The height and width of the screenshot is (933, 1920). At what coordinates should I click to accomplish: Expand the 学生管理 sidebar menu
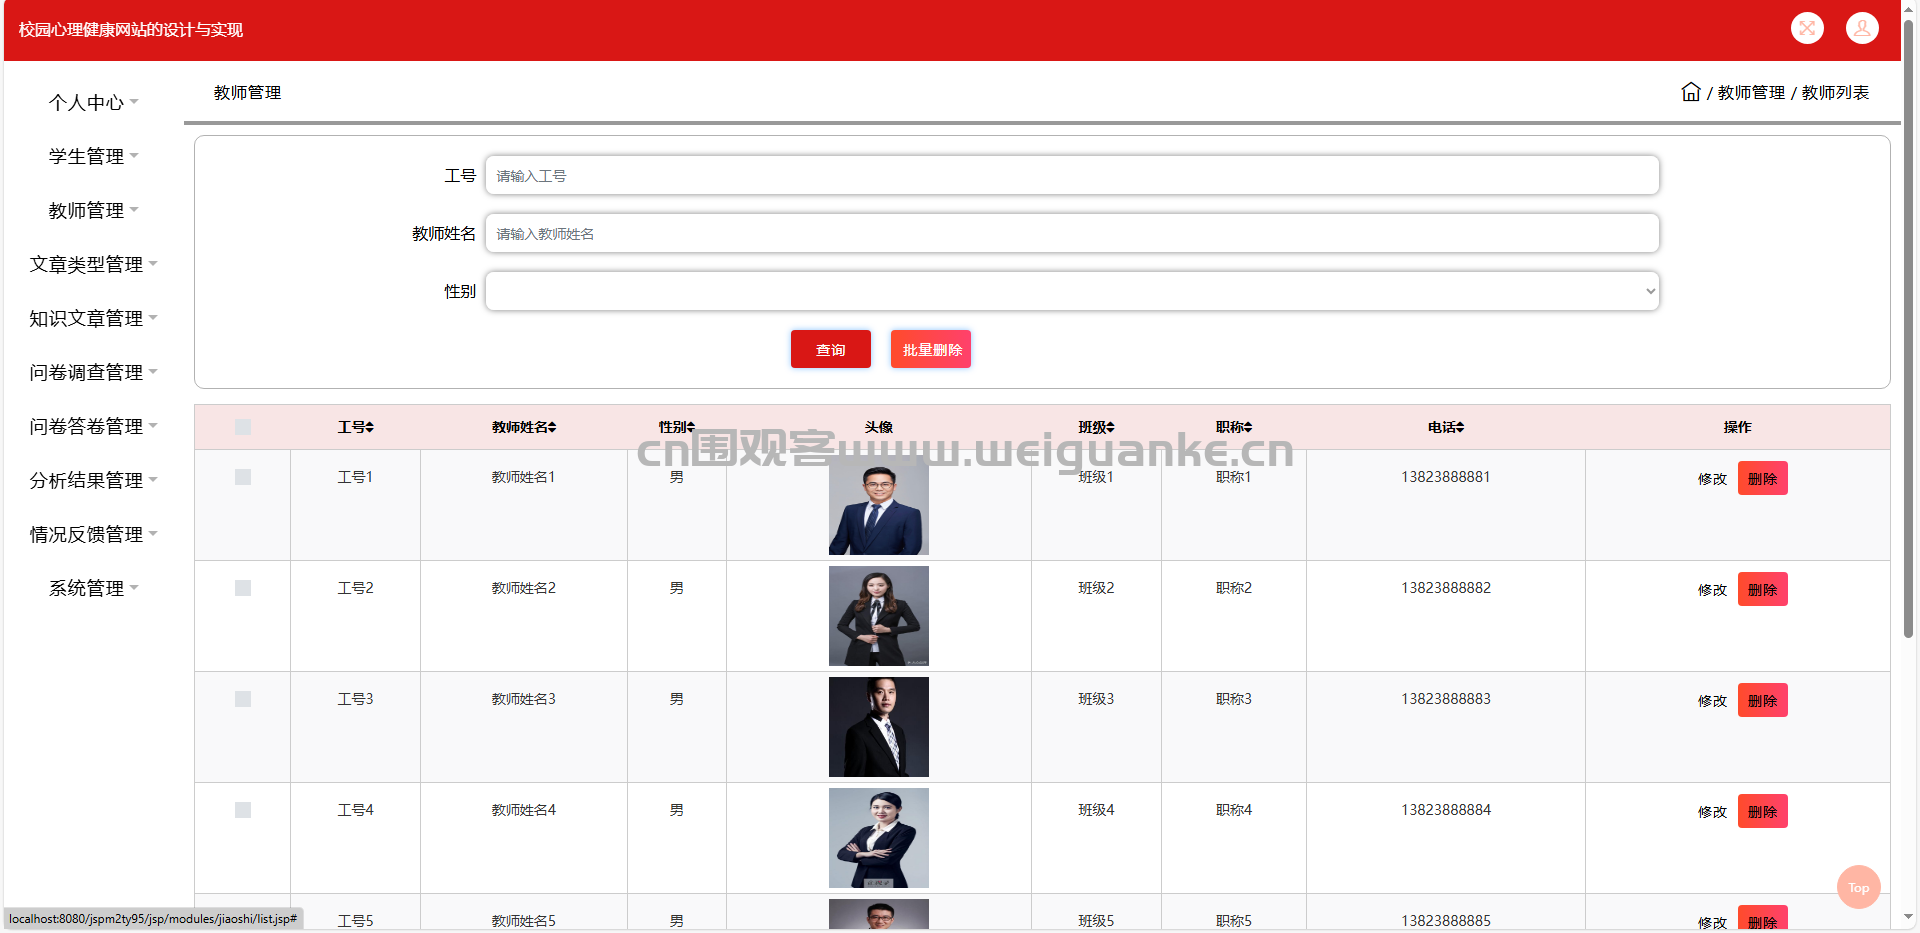click(94, 156)
